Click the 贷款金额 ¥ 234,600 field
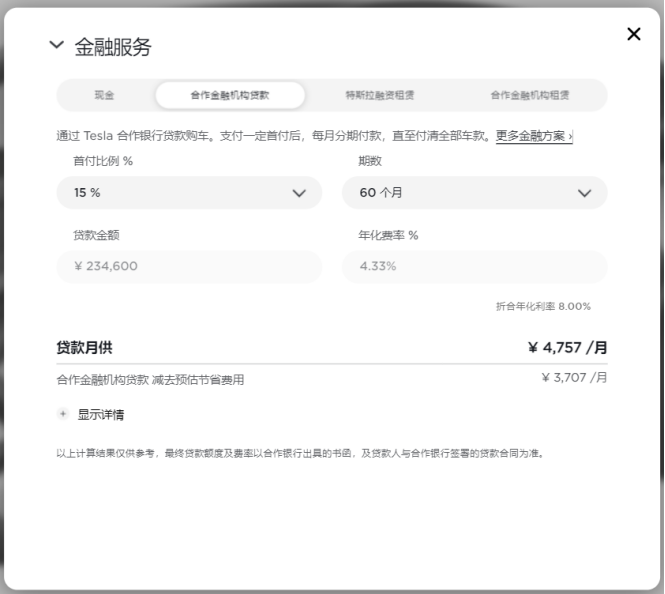The image size is (665, 594). [189, 266]
